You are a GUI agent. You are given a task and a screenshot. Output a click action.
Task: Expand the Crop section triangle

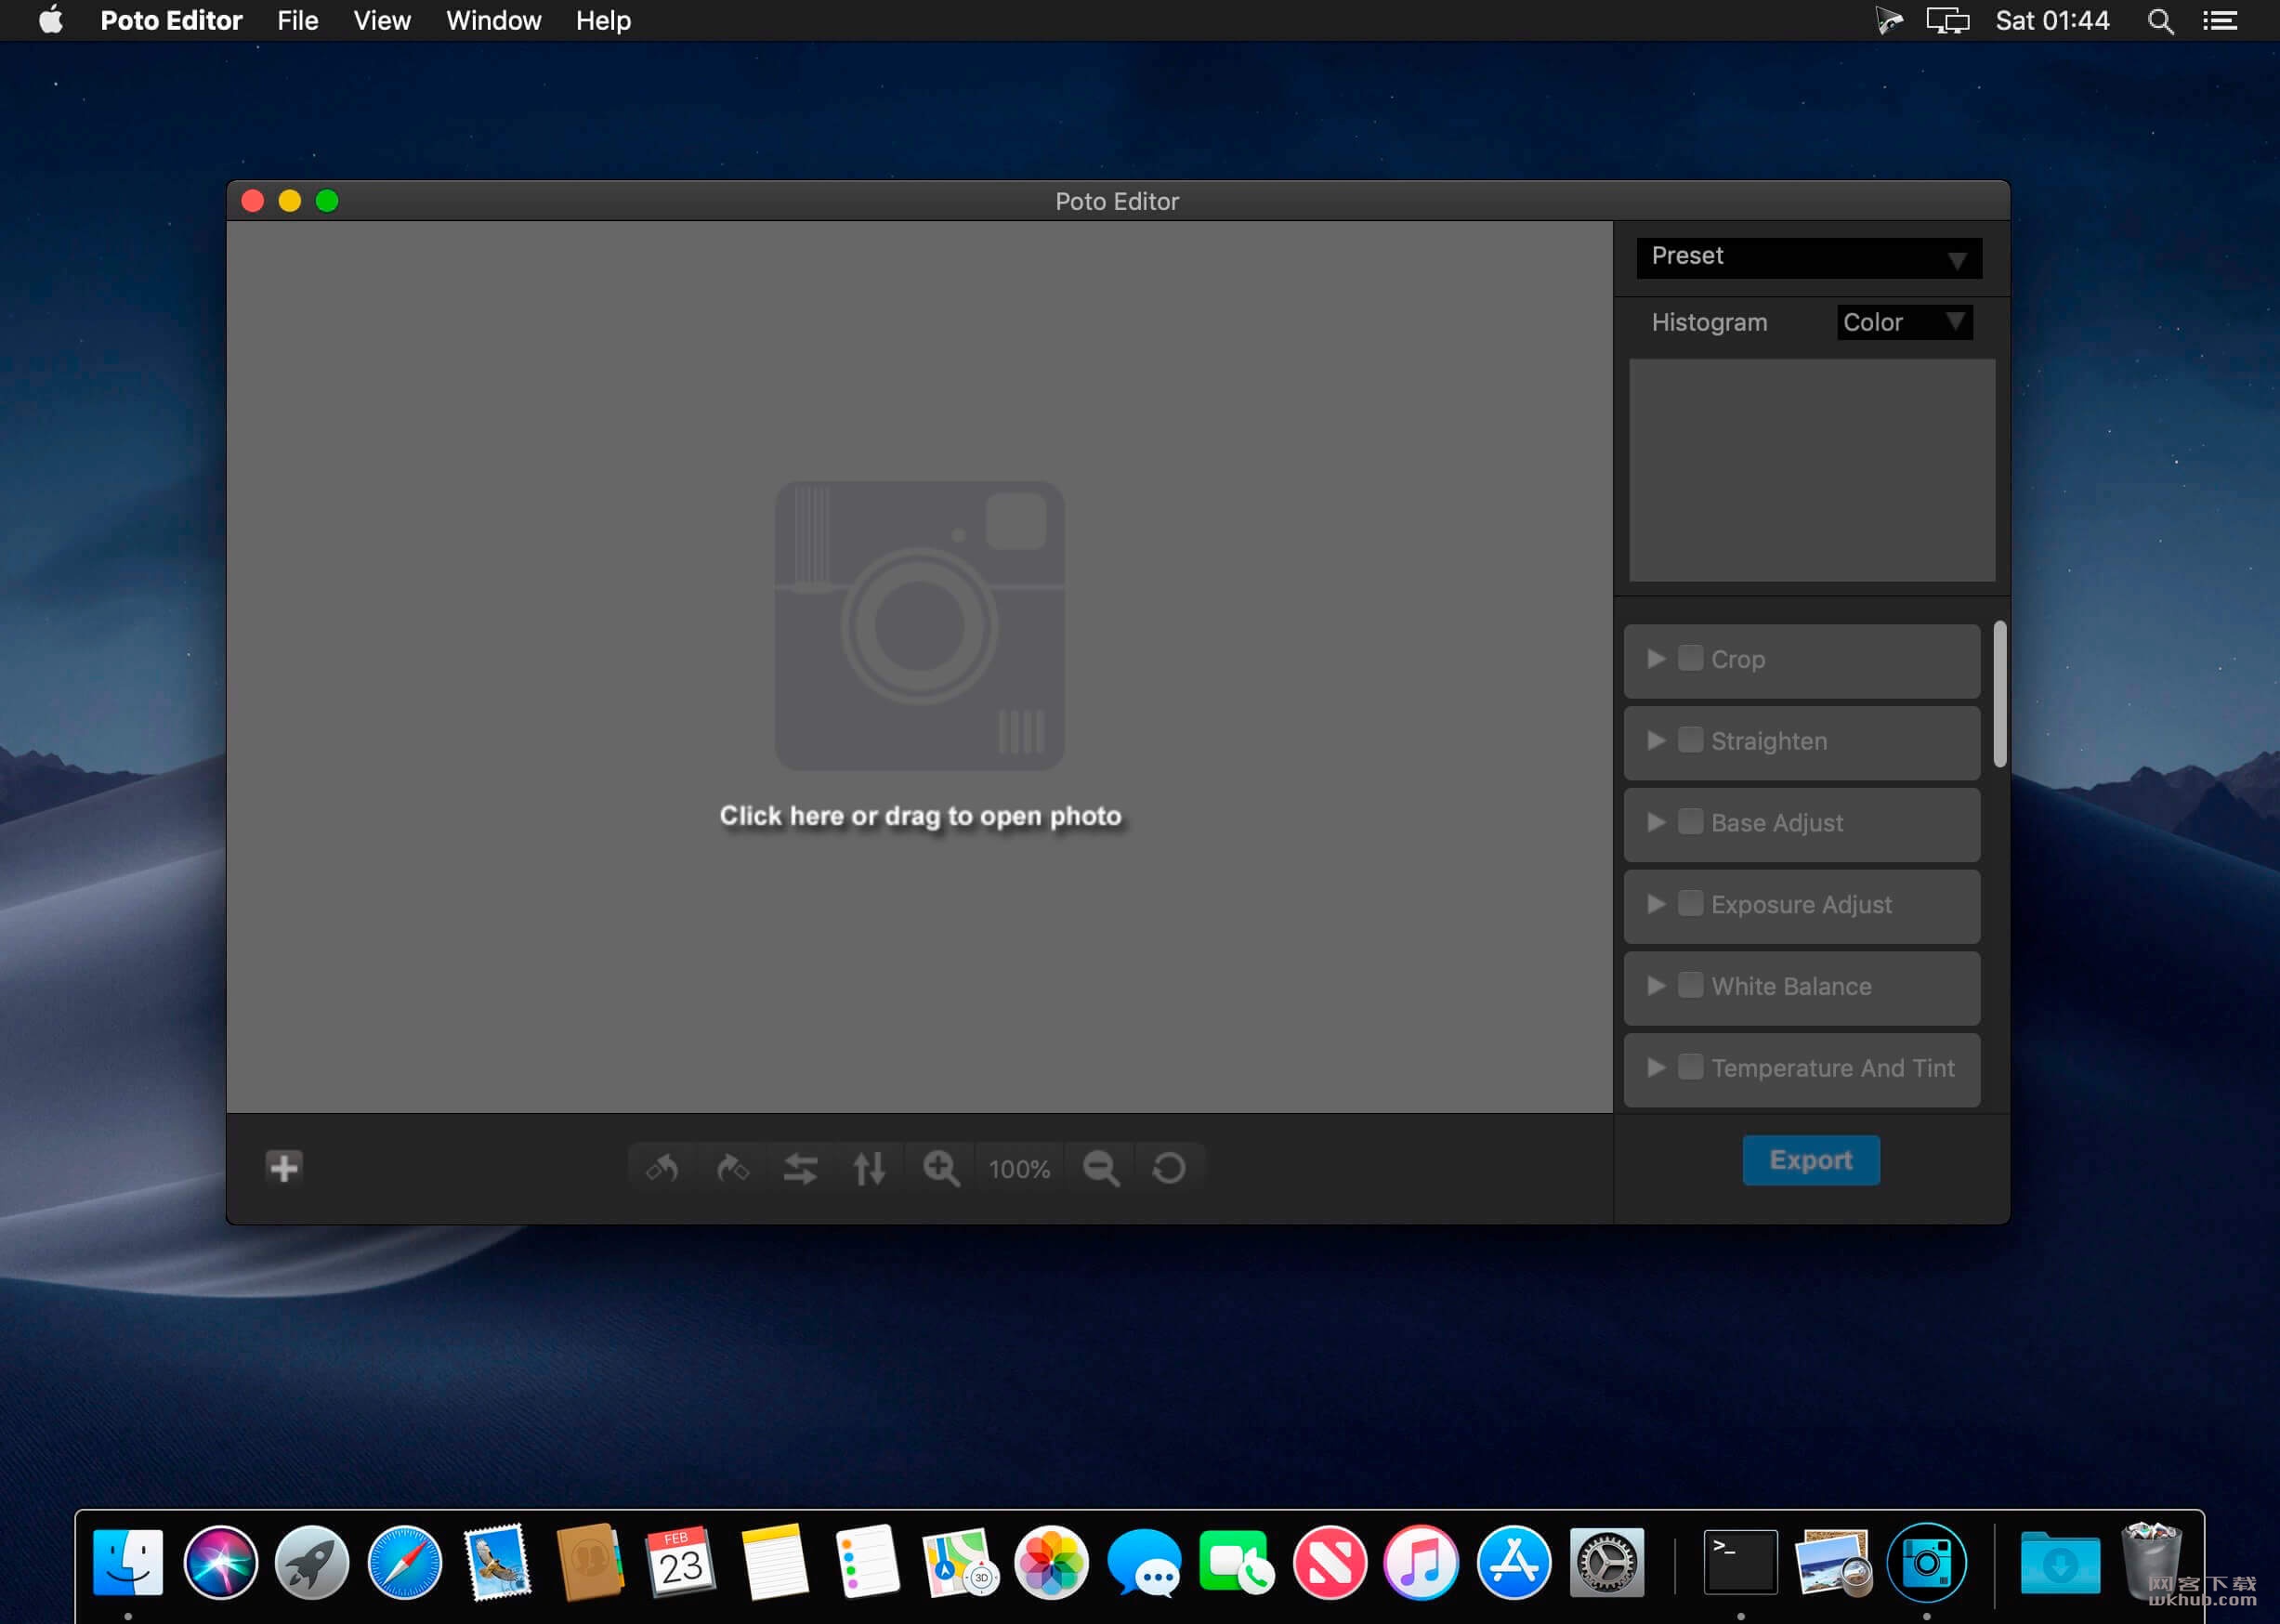tap(1656, 658)
